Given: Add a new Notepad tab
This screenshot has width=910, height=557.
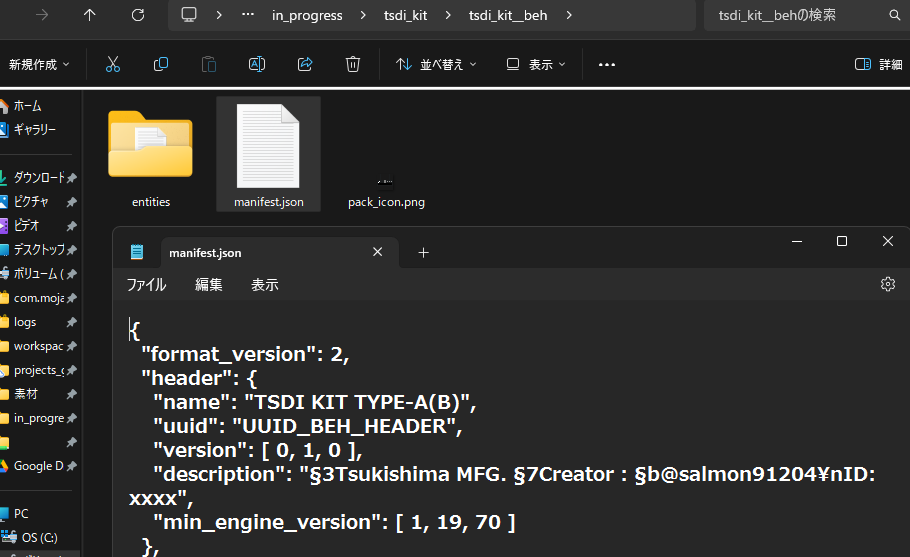Looking at the screenshot, I should pyautogui.click(x=423, y=252).
